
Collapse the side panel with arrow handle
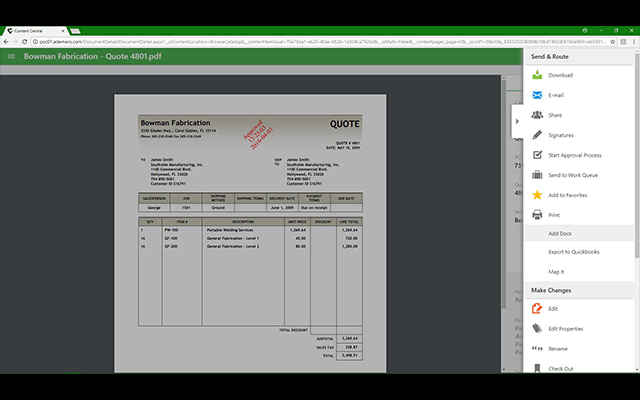(517, 121)
